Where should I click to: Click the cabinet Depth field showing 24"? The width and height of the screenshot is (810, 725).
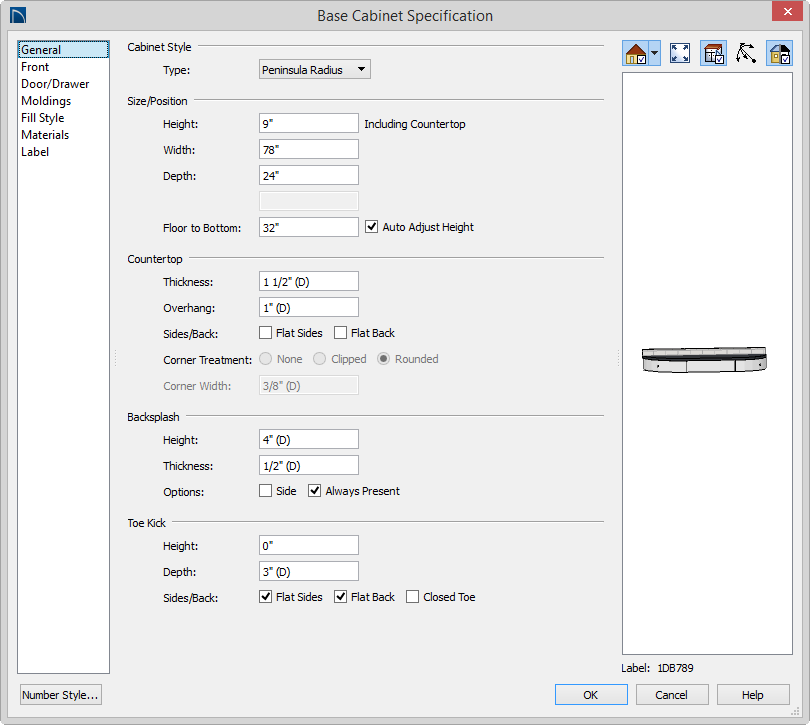point(308,175)
